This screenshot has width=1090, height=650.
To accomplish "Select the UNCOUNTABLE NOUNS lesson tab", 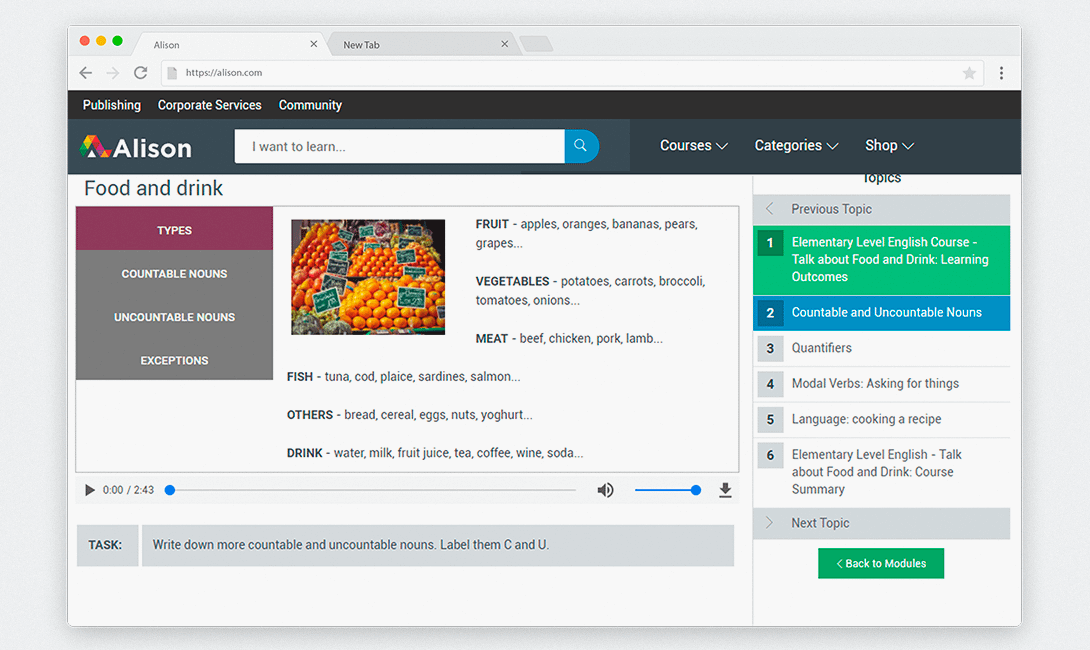I will [x=174, y=317].
